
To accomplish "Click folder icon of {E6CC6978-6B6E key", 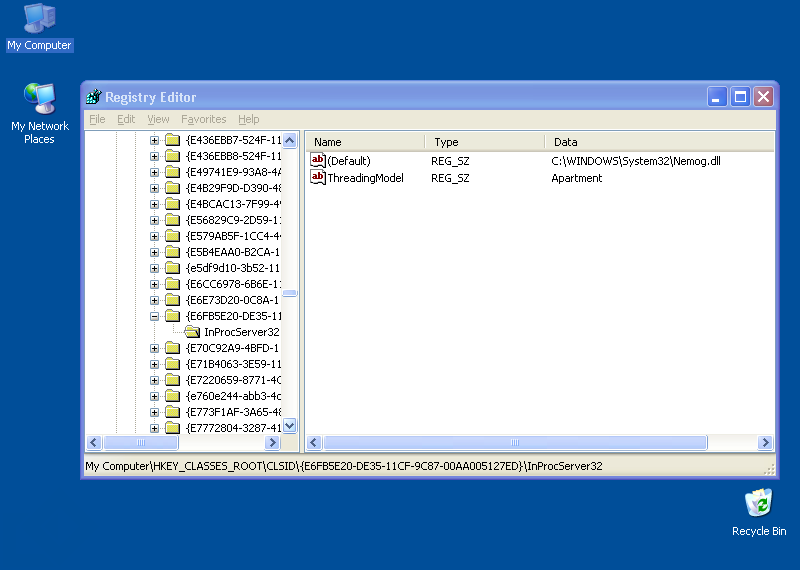I will [x=173, y=284].
